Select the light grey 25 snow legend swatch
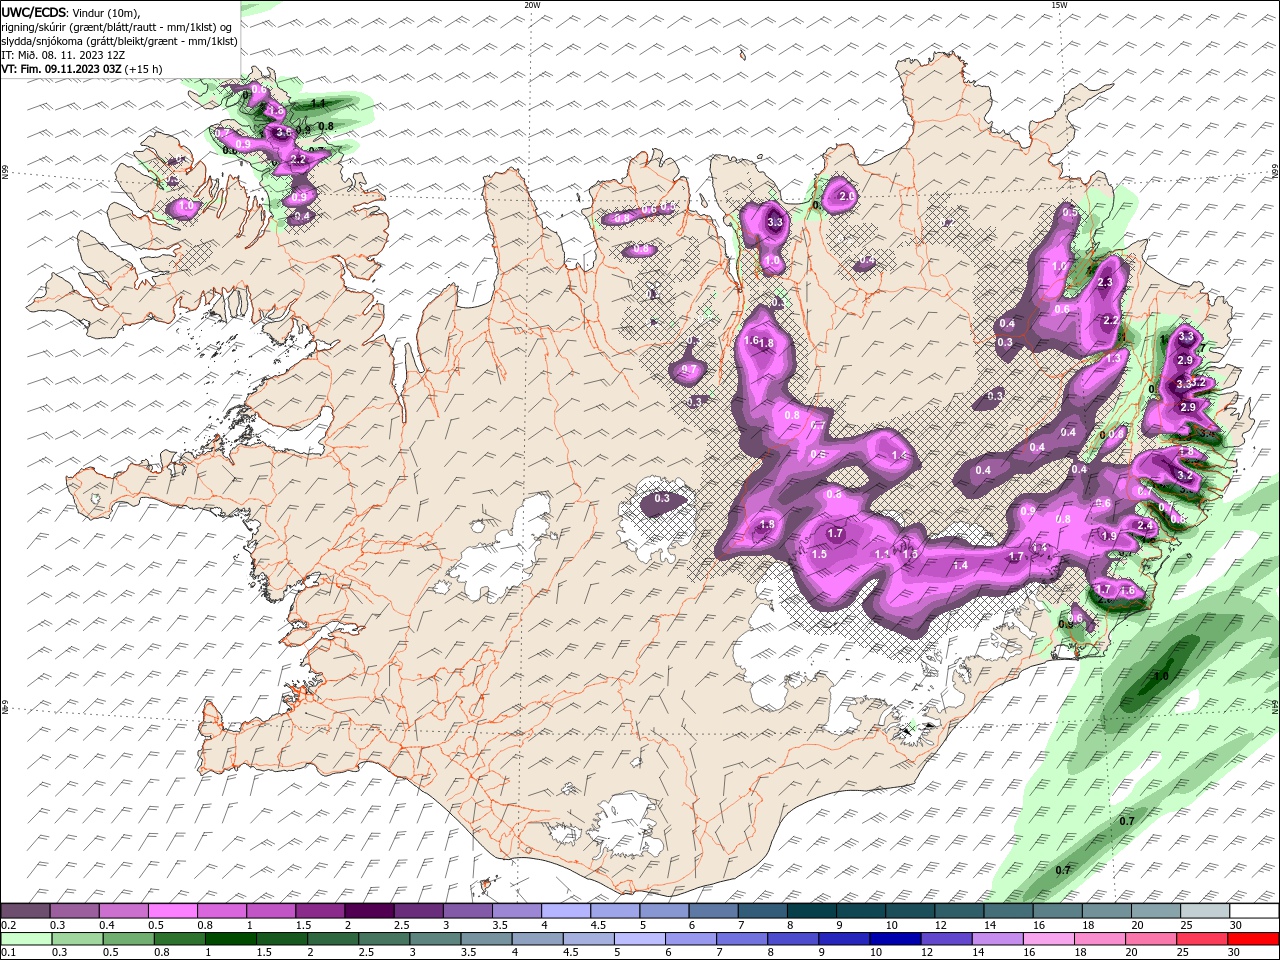This screenshot has height=960, width=1280. [x=1205, y=911]
